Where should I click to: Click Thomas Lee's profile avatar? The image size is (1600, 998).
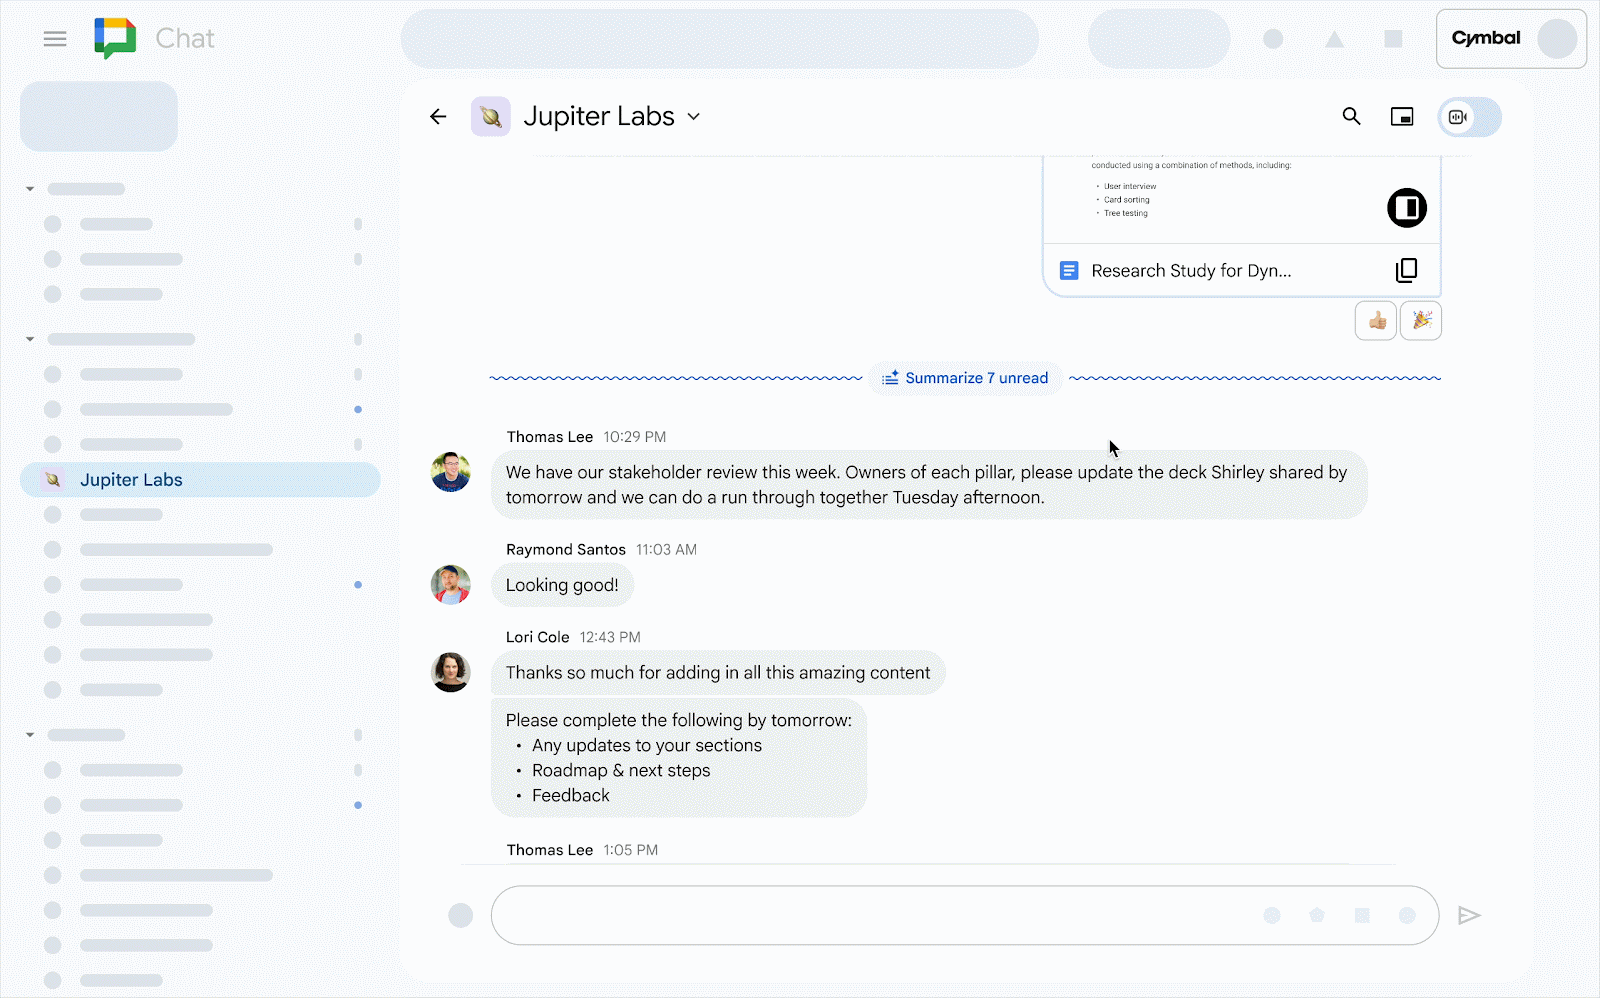click(451, 472)
